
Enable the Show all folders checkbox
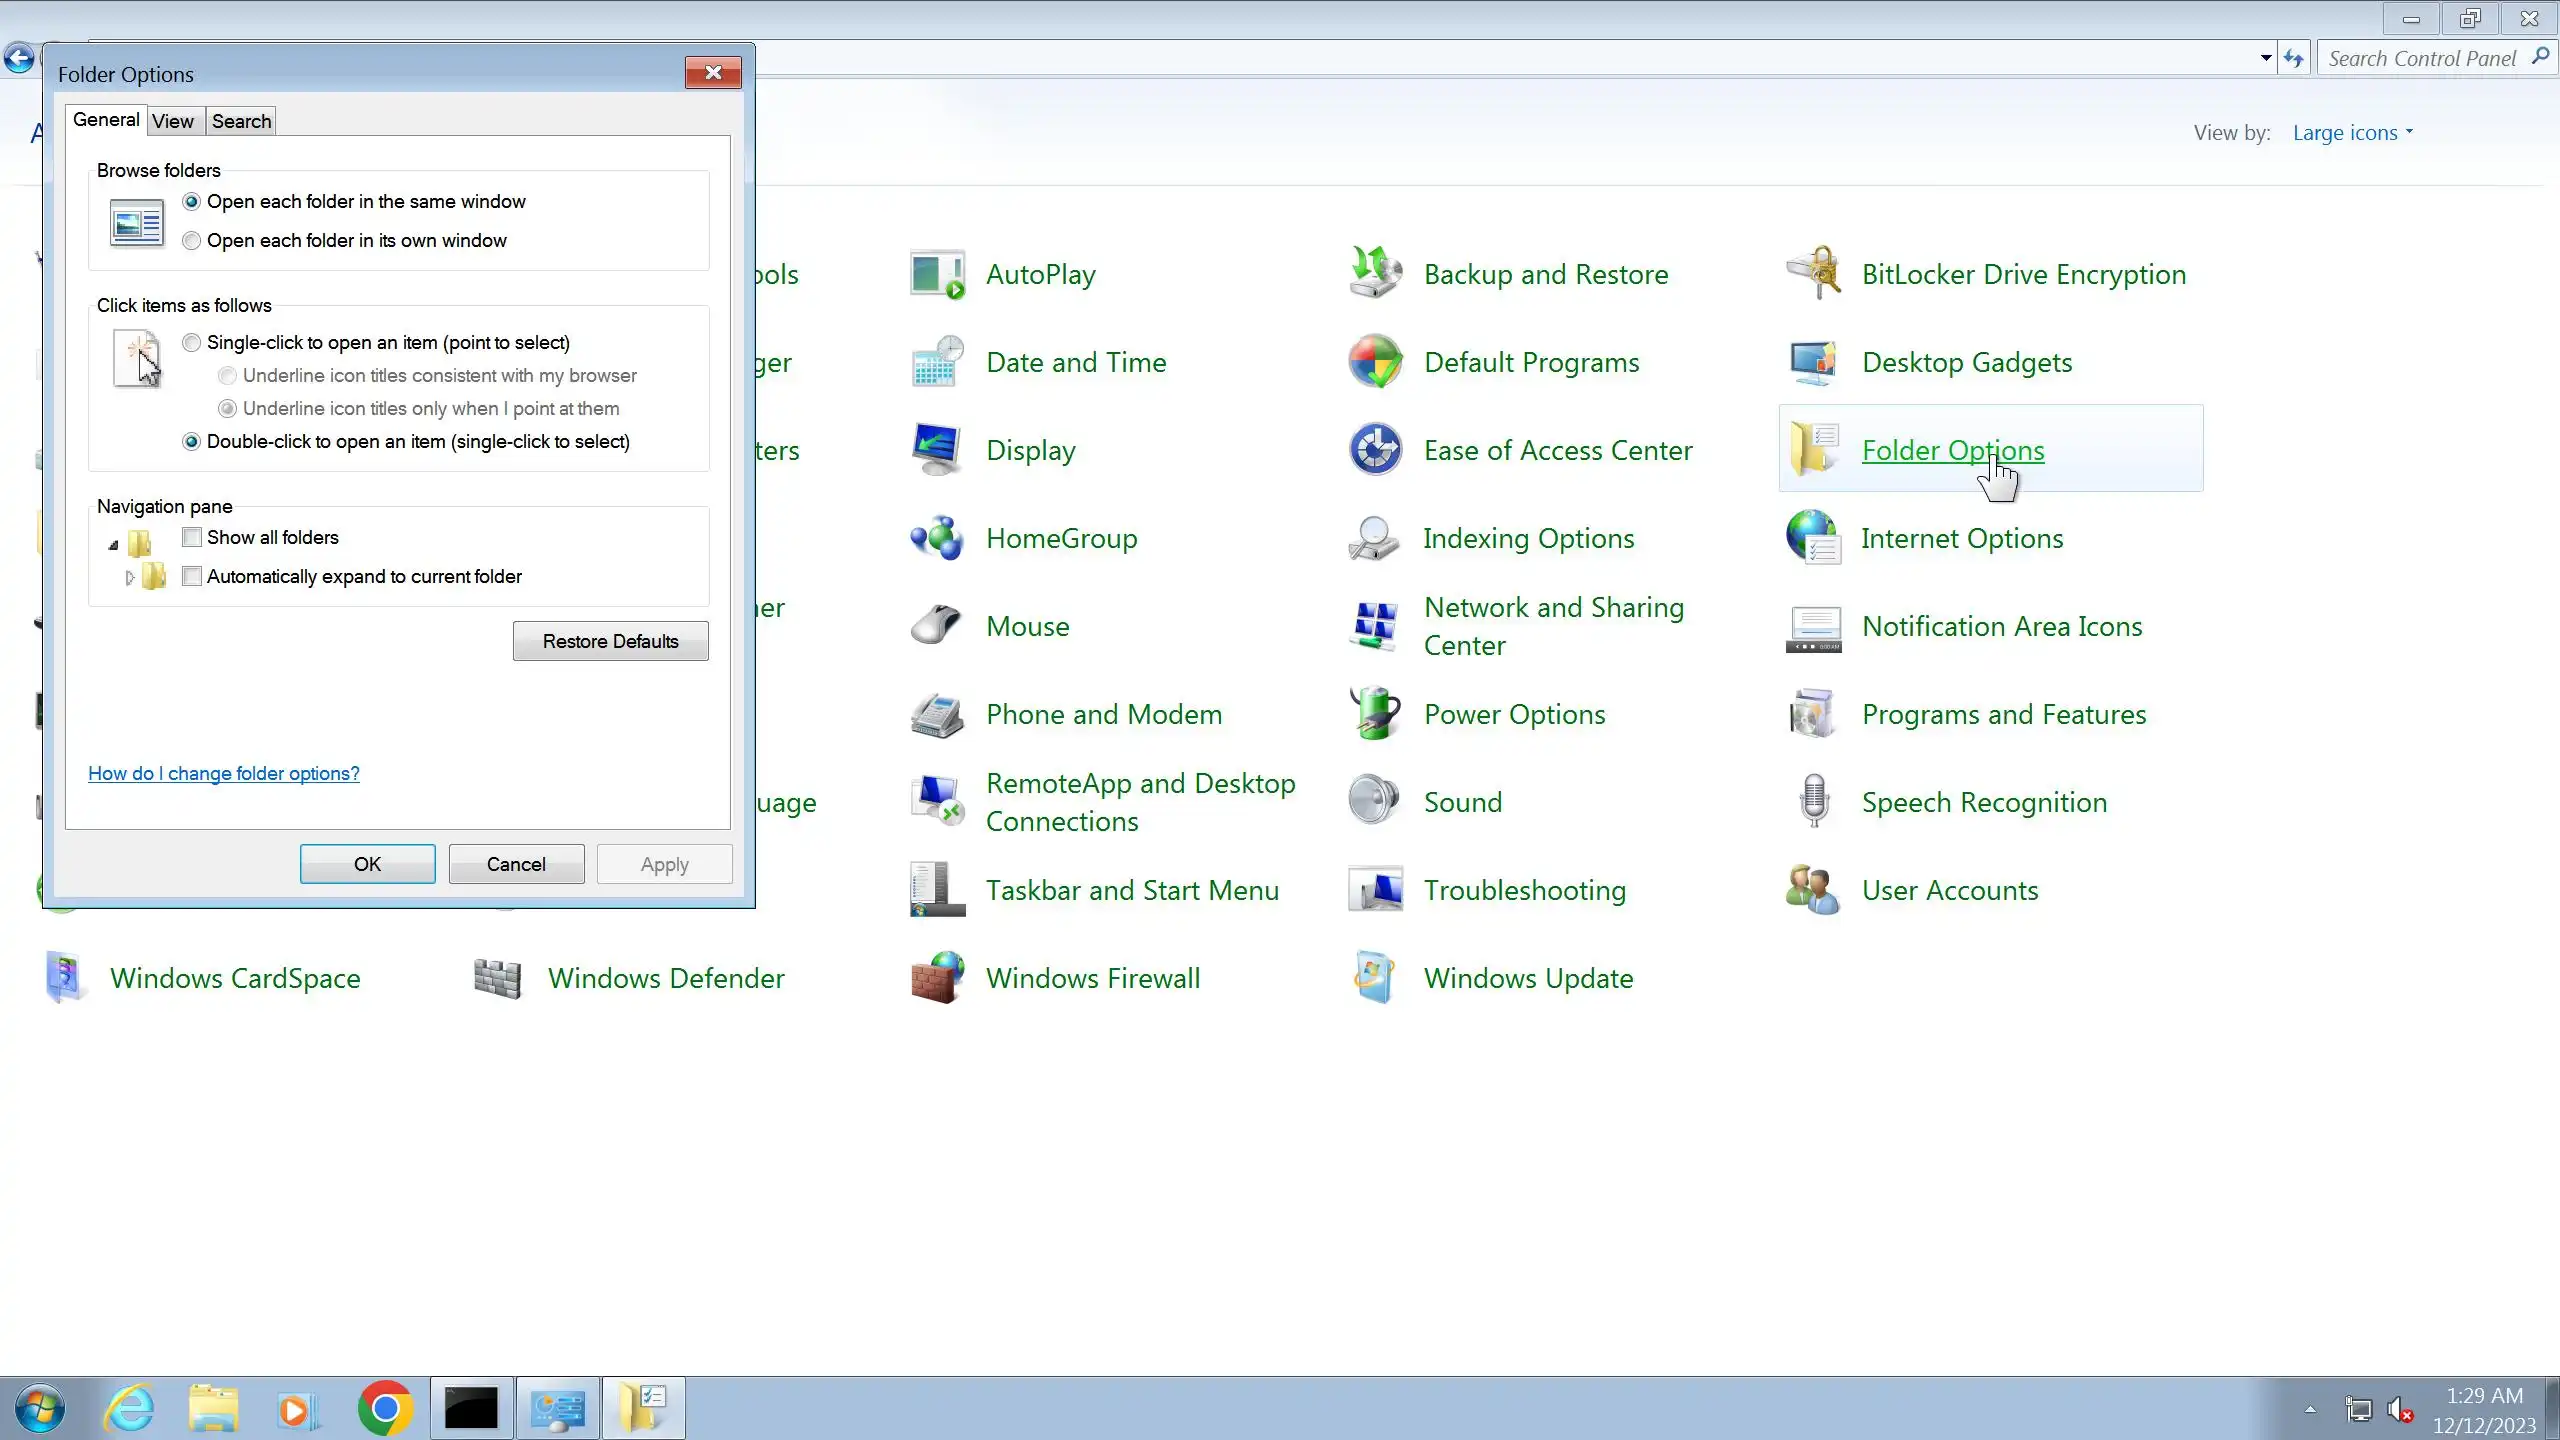192,538
